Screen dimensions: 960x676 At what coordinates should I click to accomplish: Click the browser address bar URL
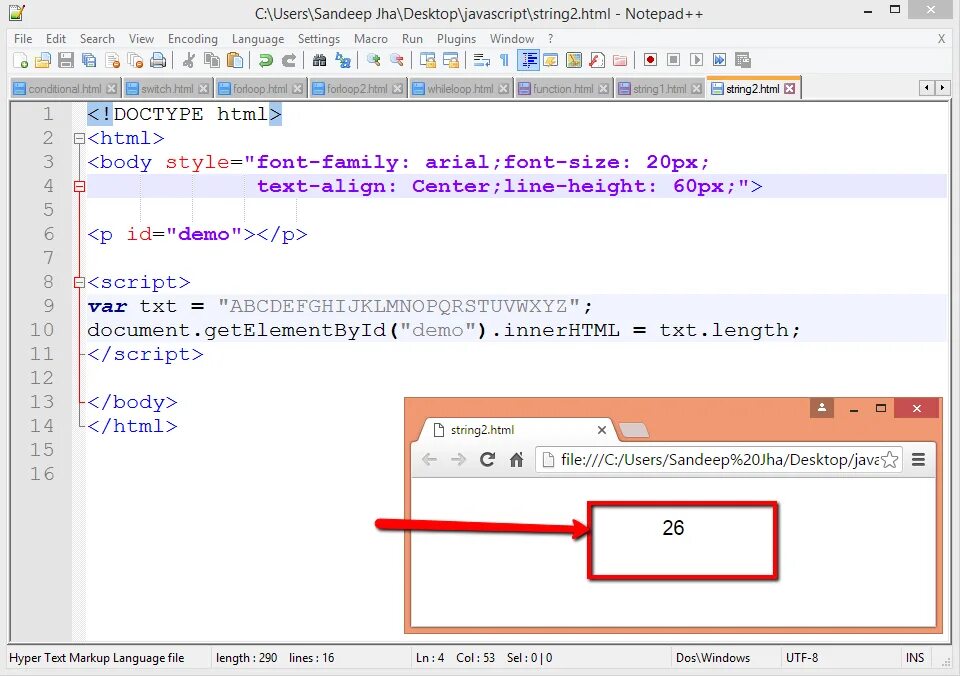tap(720, 460)
